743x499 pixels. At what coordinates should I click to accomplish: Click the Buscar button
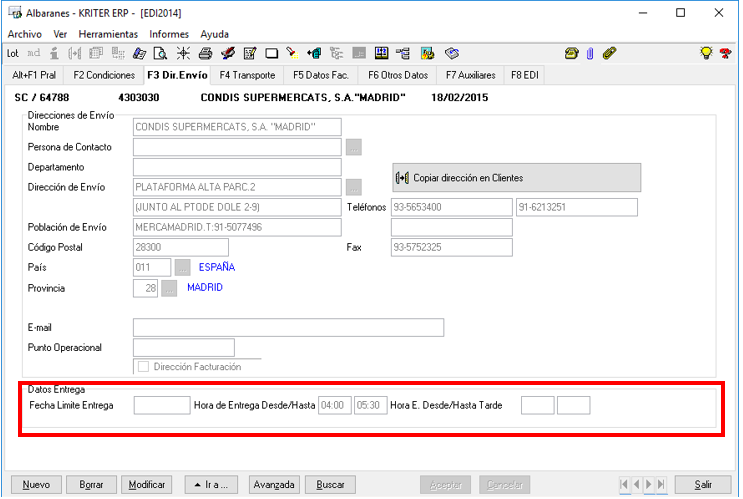click(x=330, y=485)
